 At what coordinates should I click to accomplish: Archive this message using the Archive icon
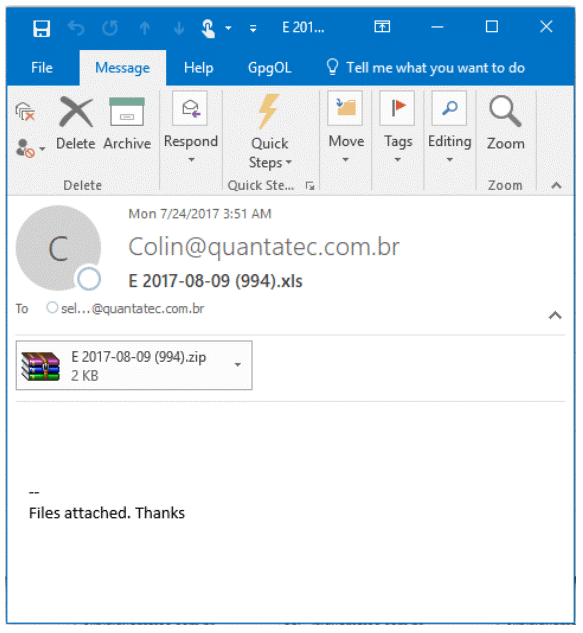(x=127, y=112)
